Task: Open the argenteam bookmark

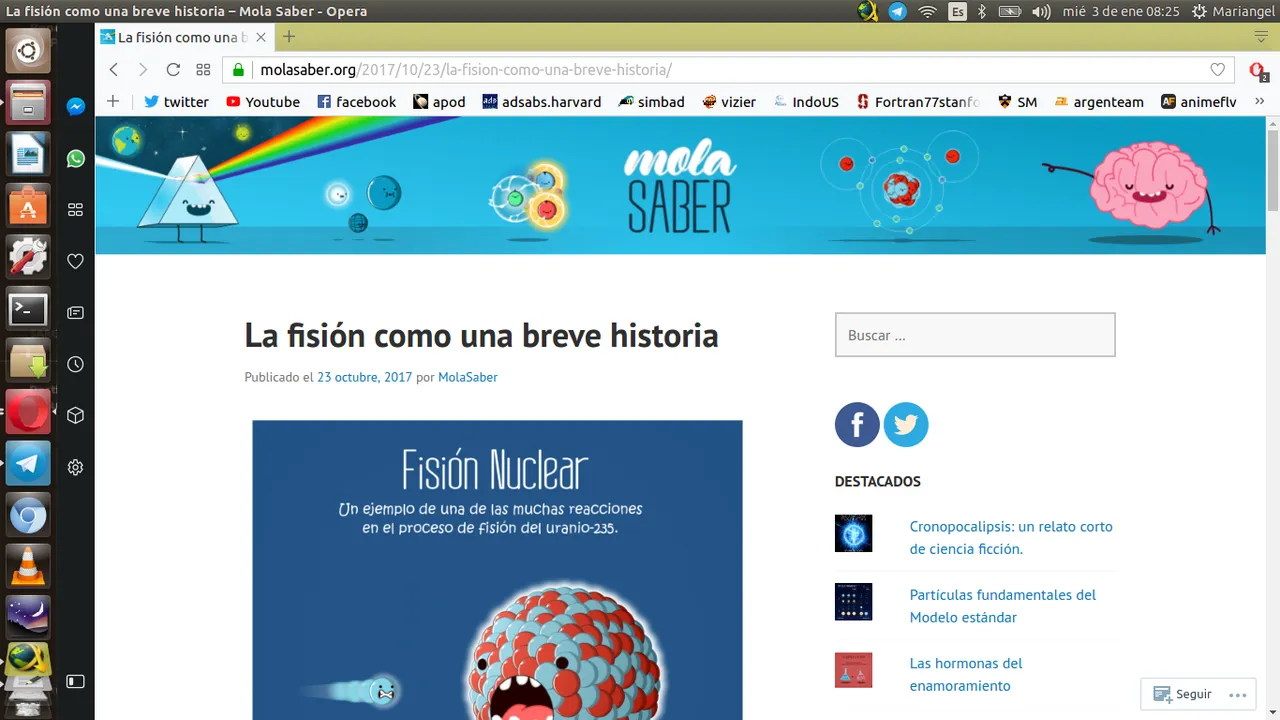Action: click(1097, 102)
